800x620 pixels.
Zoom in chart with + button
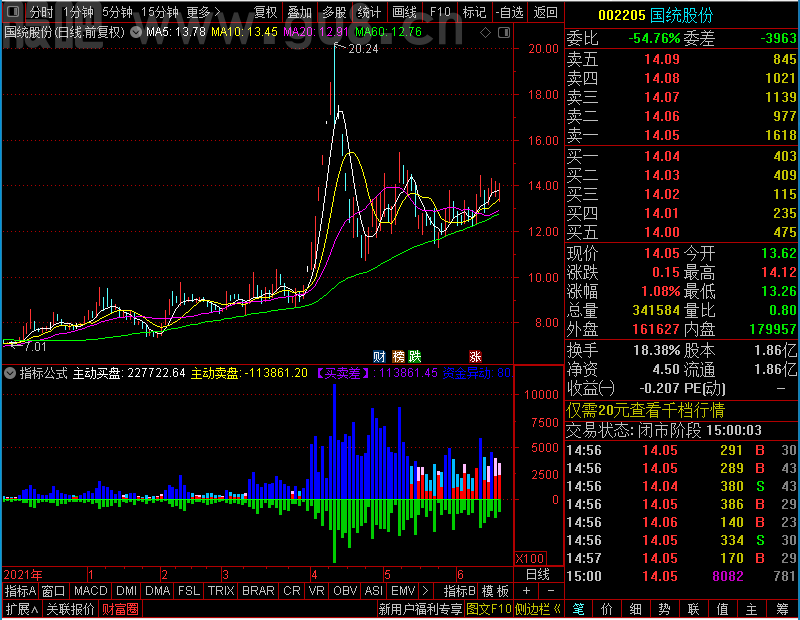(x=527, y=591)
